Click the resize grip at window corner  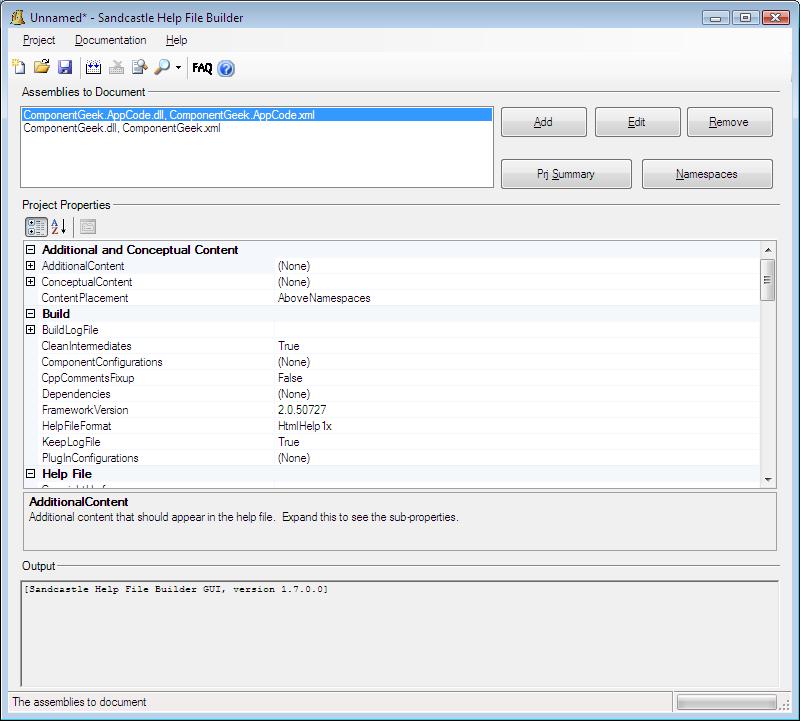point(785,704)
